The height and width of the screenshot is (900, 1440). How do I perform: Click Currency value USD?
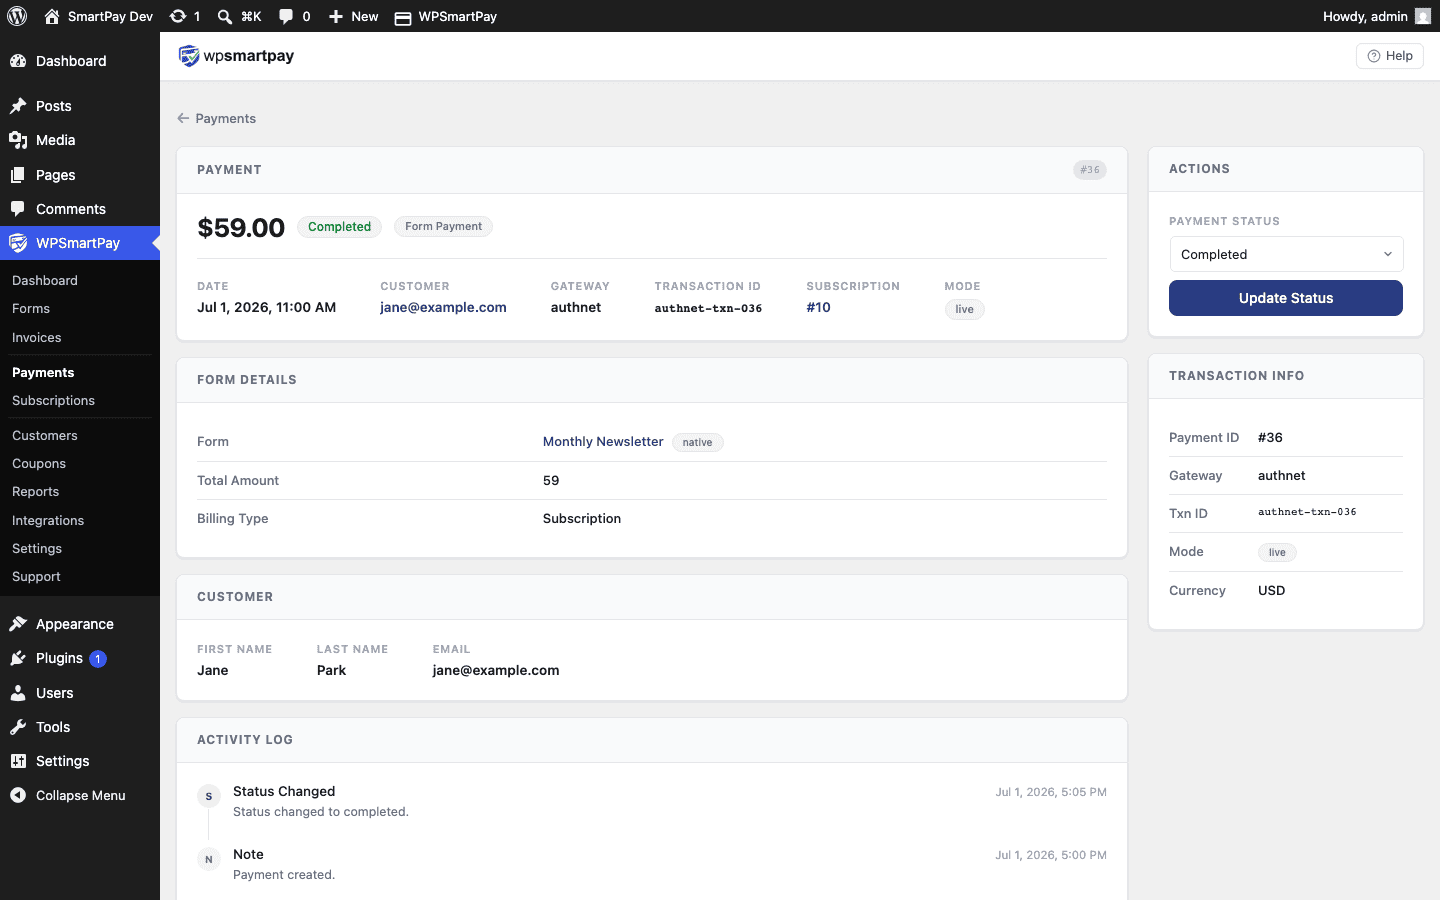point(1271,590)
